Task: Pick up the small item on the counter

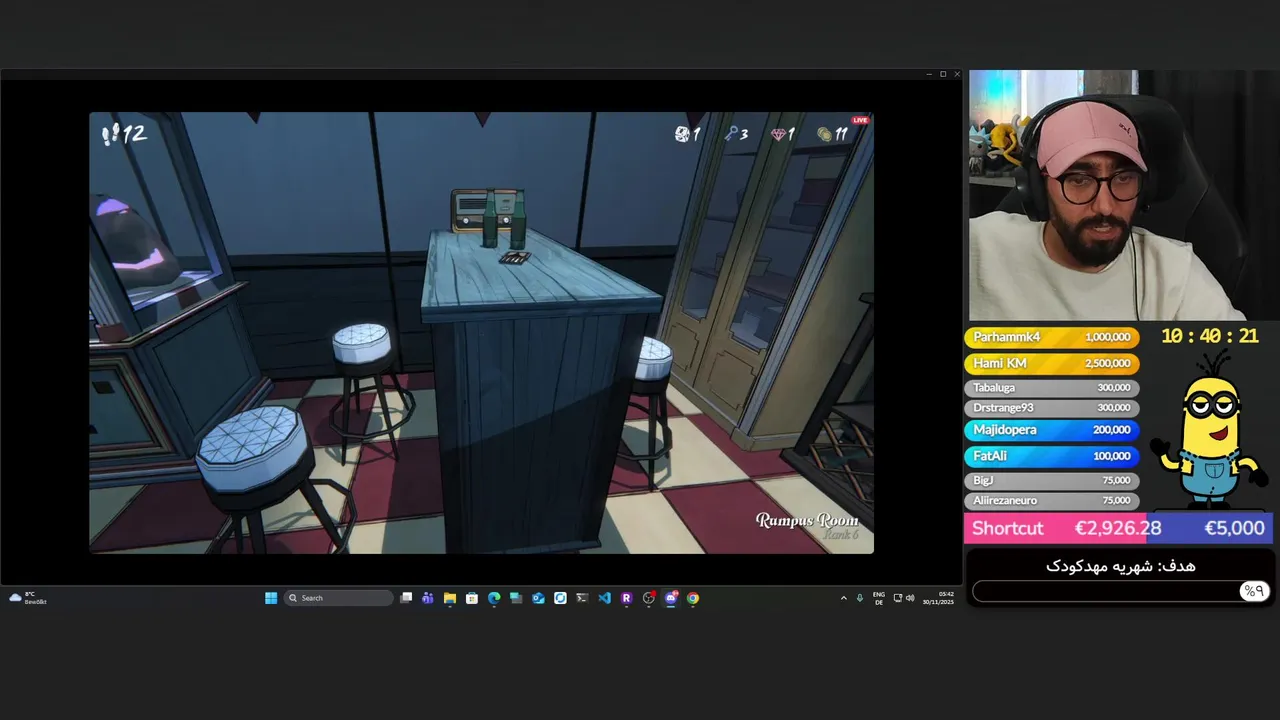Action: point(514,258)
